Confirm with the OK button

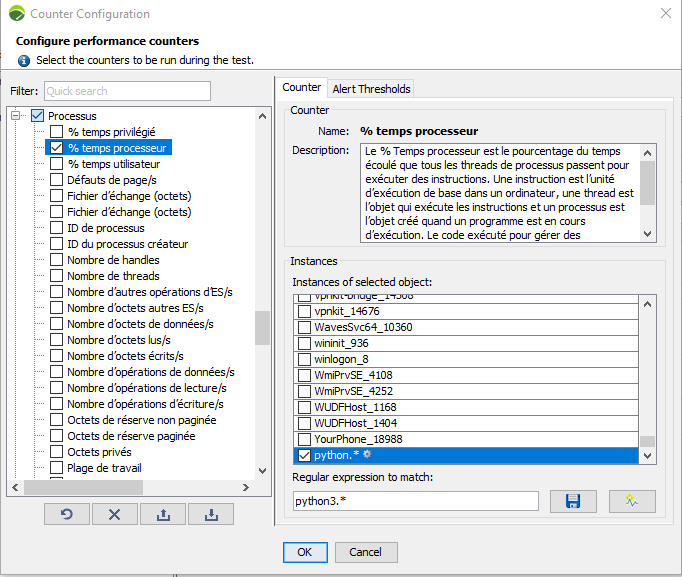pos(304,552)
